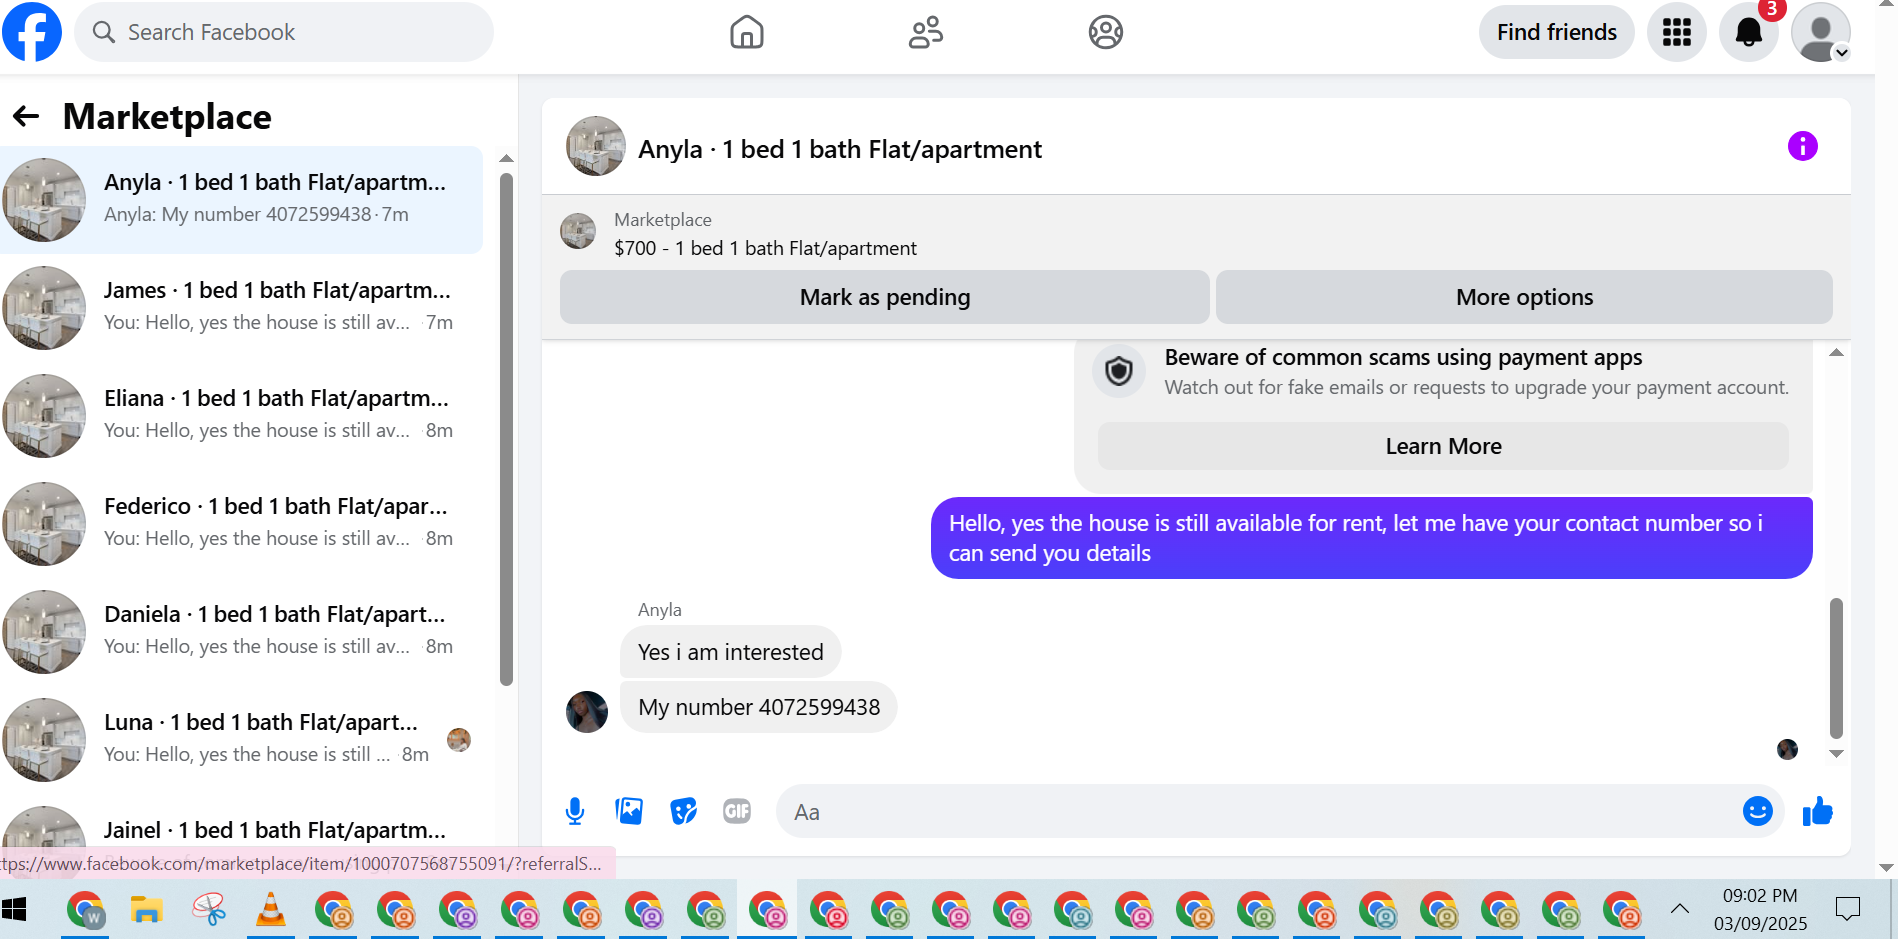Open VLC media player from taskbar
Viewport: 1898px width, 939px height.
pos(271,910)
